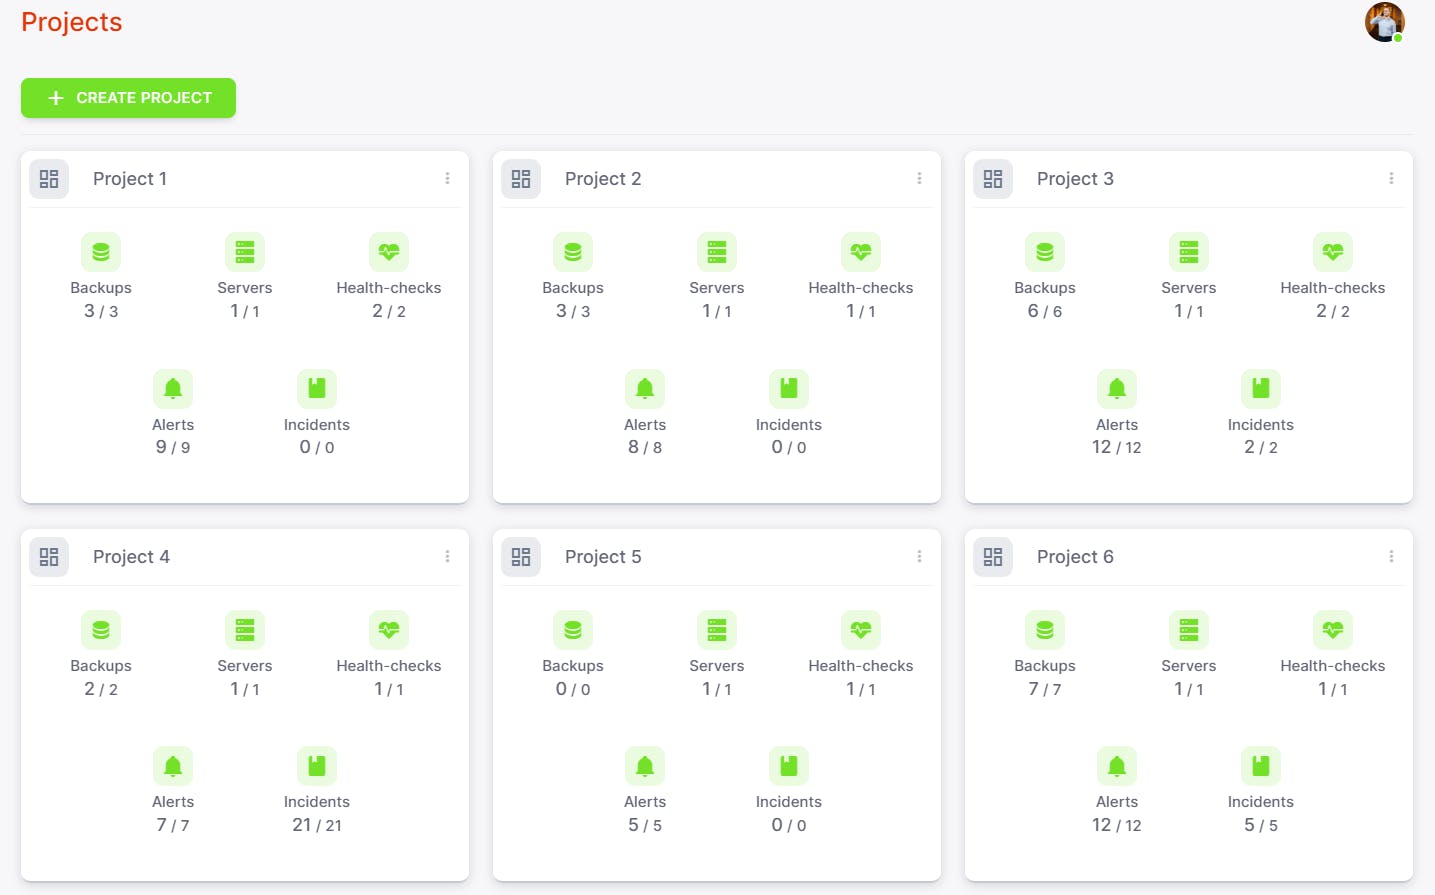The width and height of the screenshot is (1435, 895).
Task: Click Project 5 Backups count 0 / 0
Action: pos(573,689)
